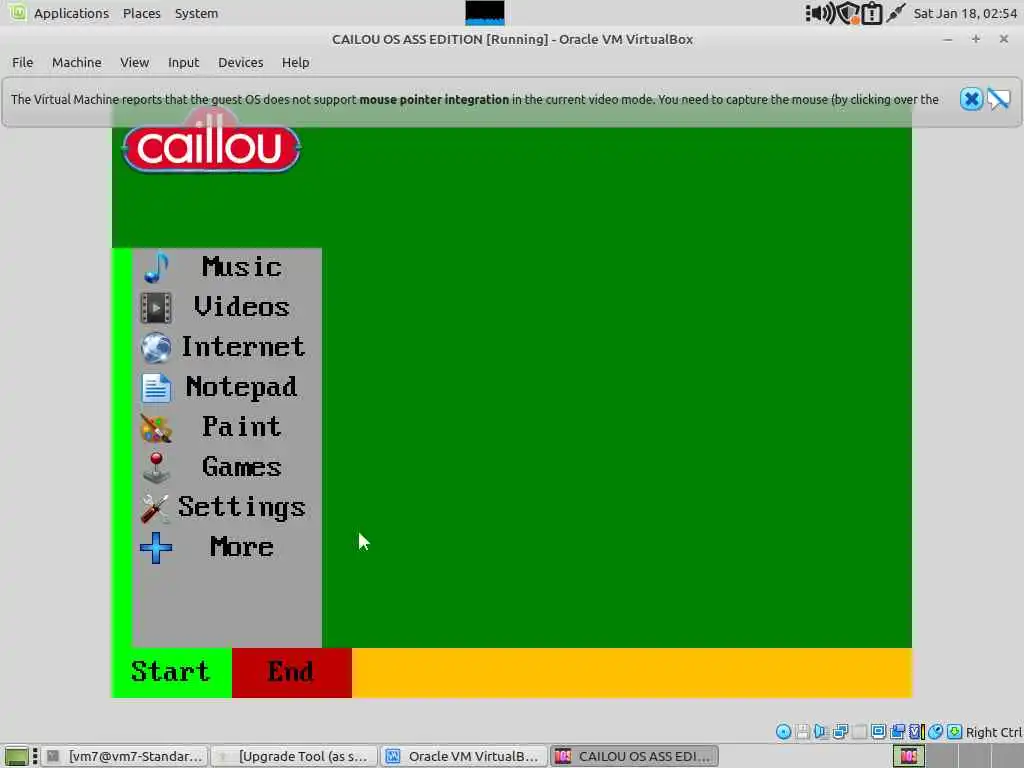1024x768 pixels.
Task: Open the Help menu
Action: 295,63
